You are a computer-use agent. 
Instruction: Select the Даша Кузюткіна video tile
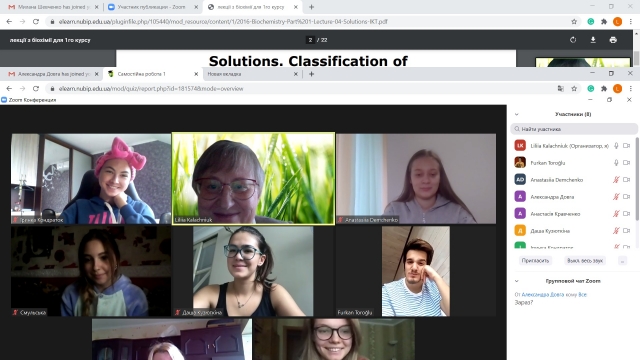click(x=253, y=271)
